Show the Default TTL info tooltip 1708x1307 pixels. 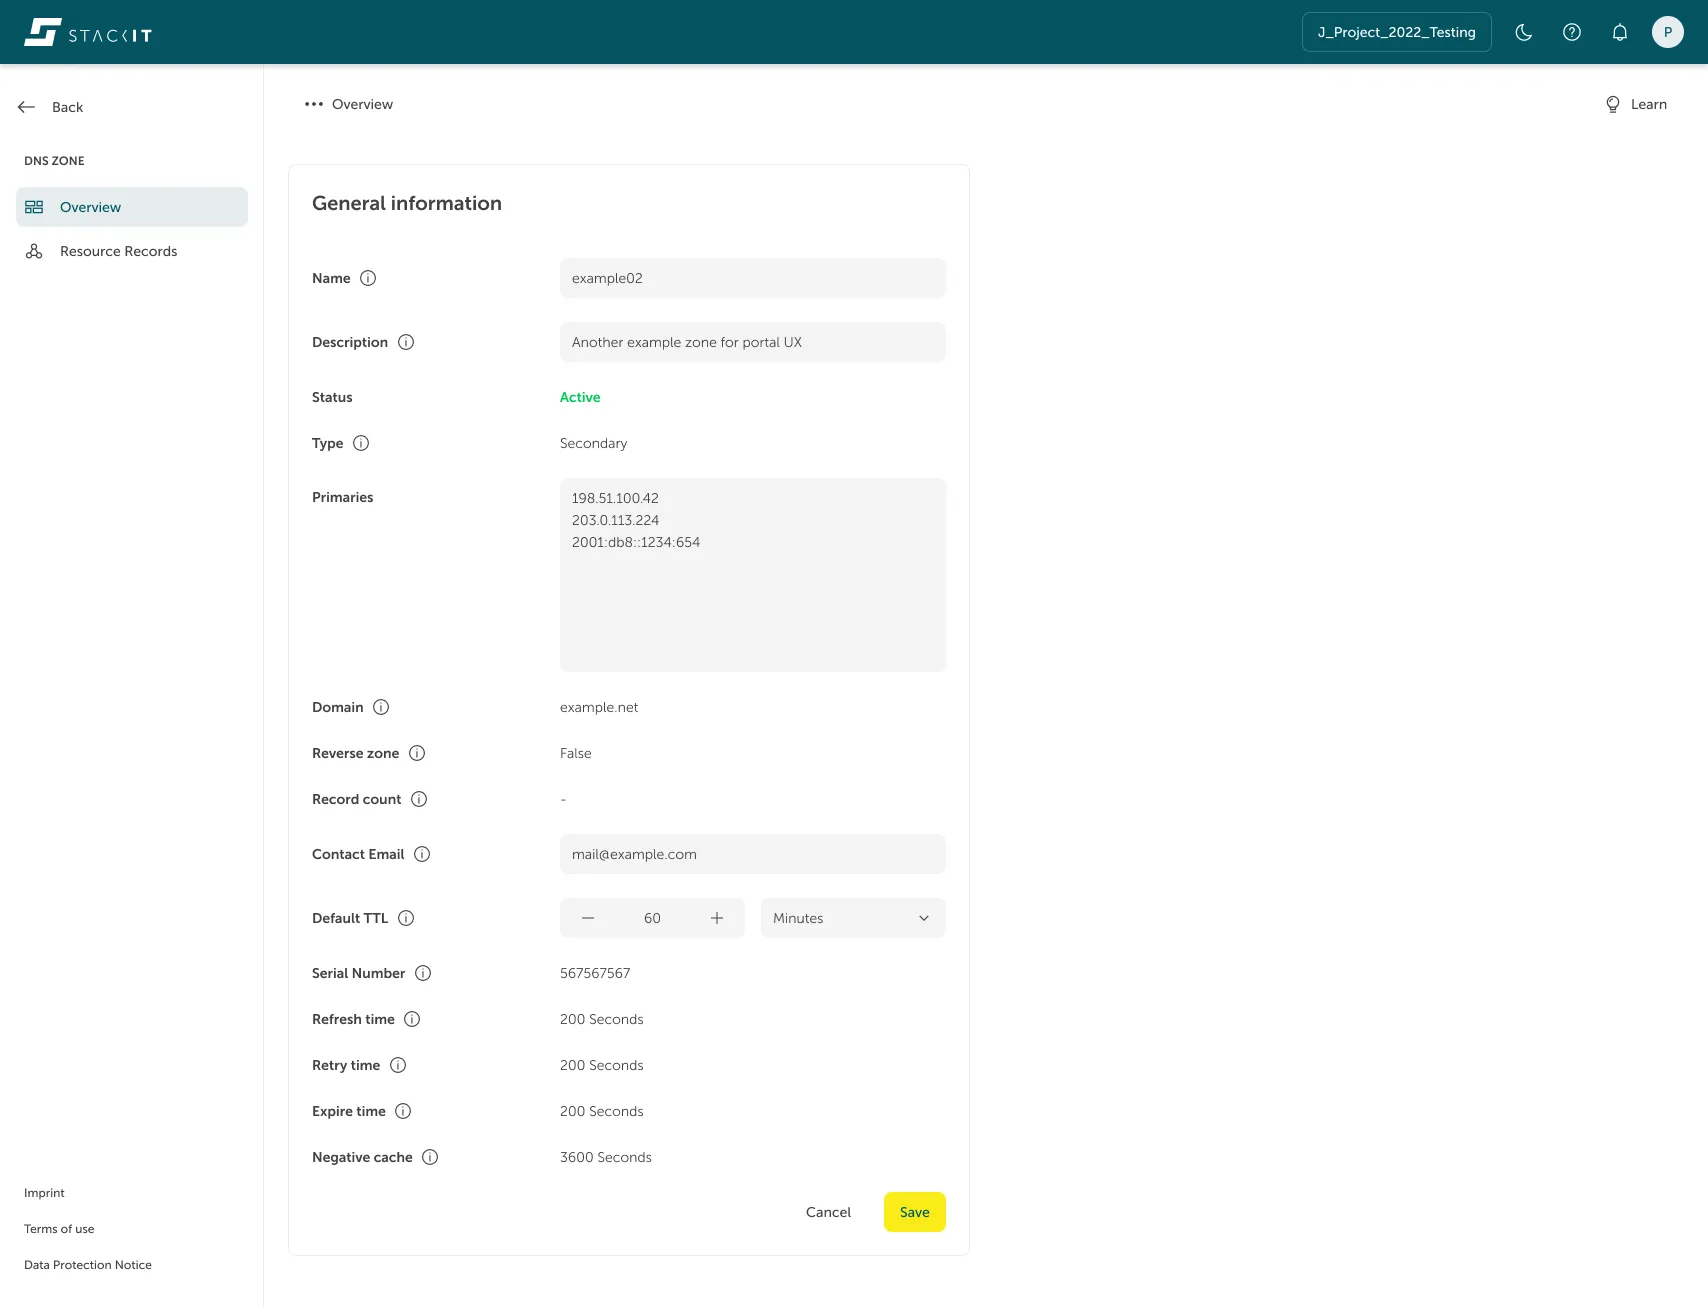pyautogui.click(x=405, y=918)
